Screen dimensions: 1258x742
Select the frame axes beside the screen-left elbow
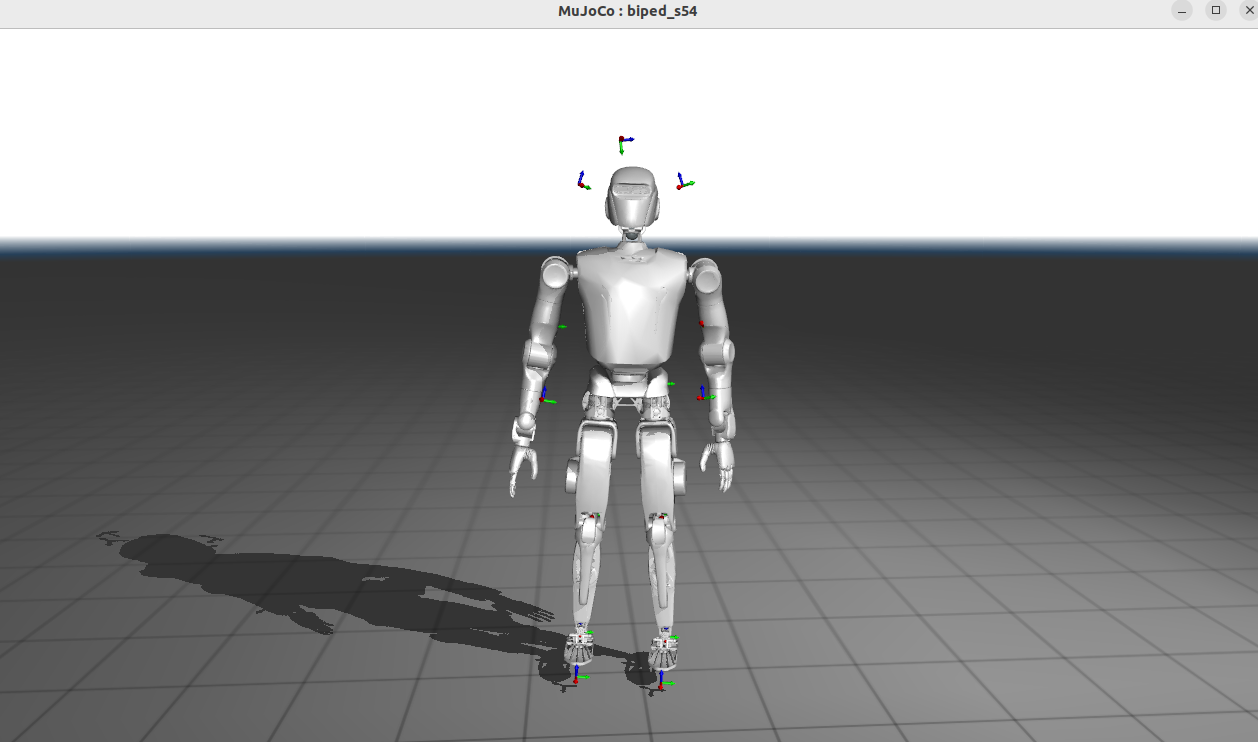pyautogui.click(x=543, y=397)
